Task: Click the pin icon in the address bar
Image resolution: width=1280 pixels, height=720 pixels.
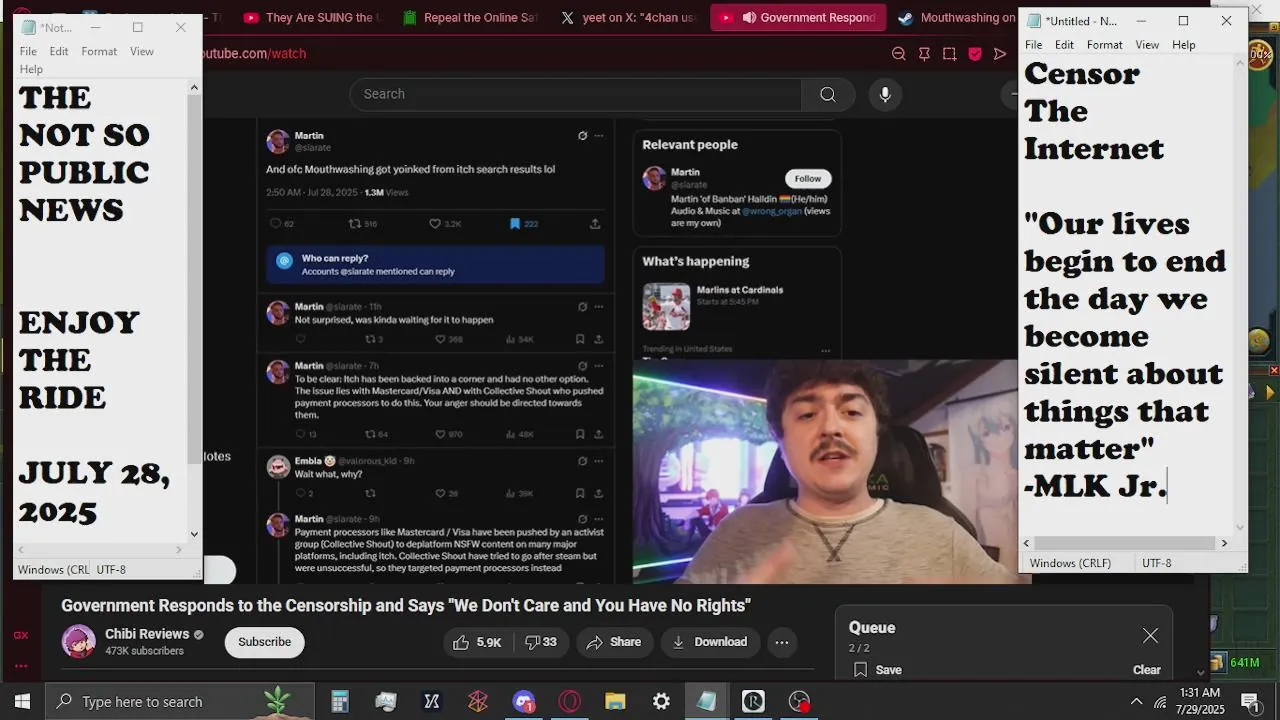Action: coord(924,54)
